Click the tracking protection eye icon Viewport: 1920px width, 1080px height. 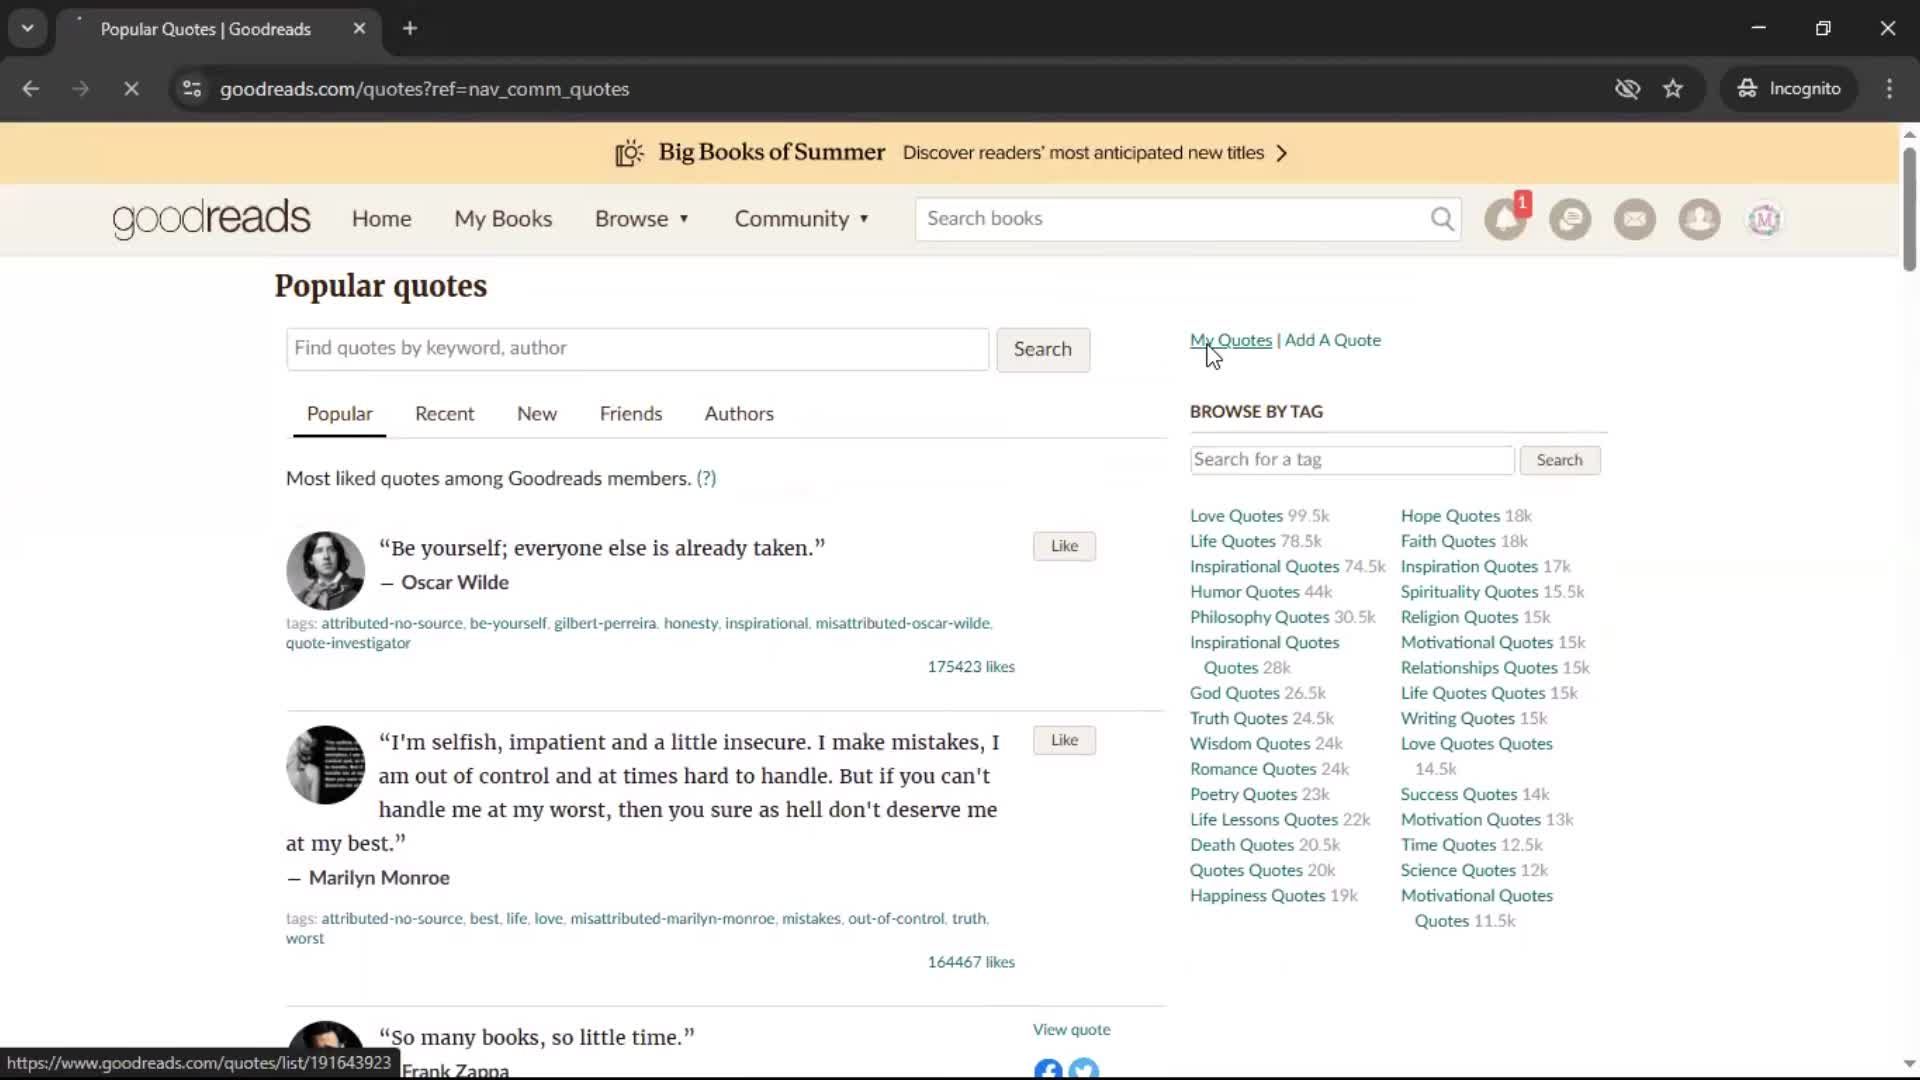click(1628, 89)
